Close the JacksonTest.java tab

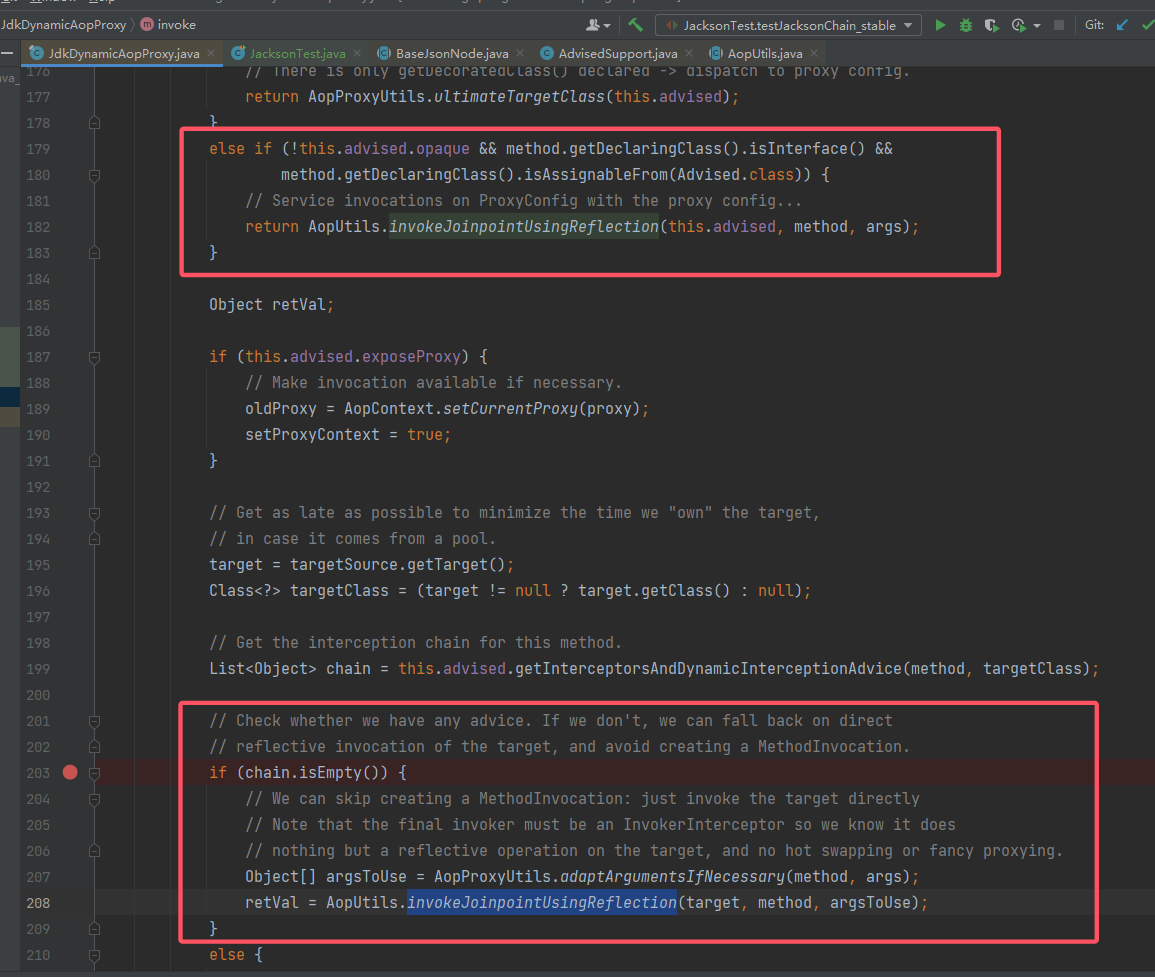(357, 53)
